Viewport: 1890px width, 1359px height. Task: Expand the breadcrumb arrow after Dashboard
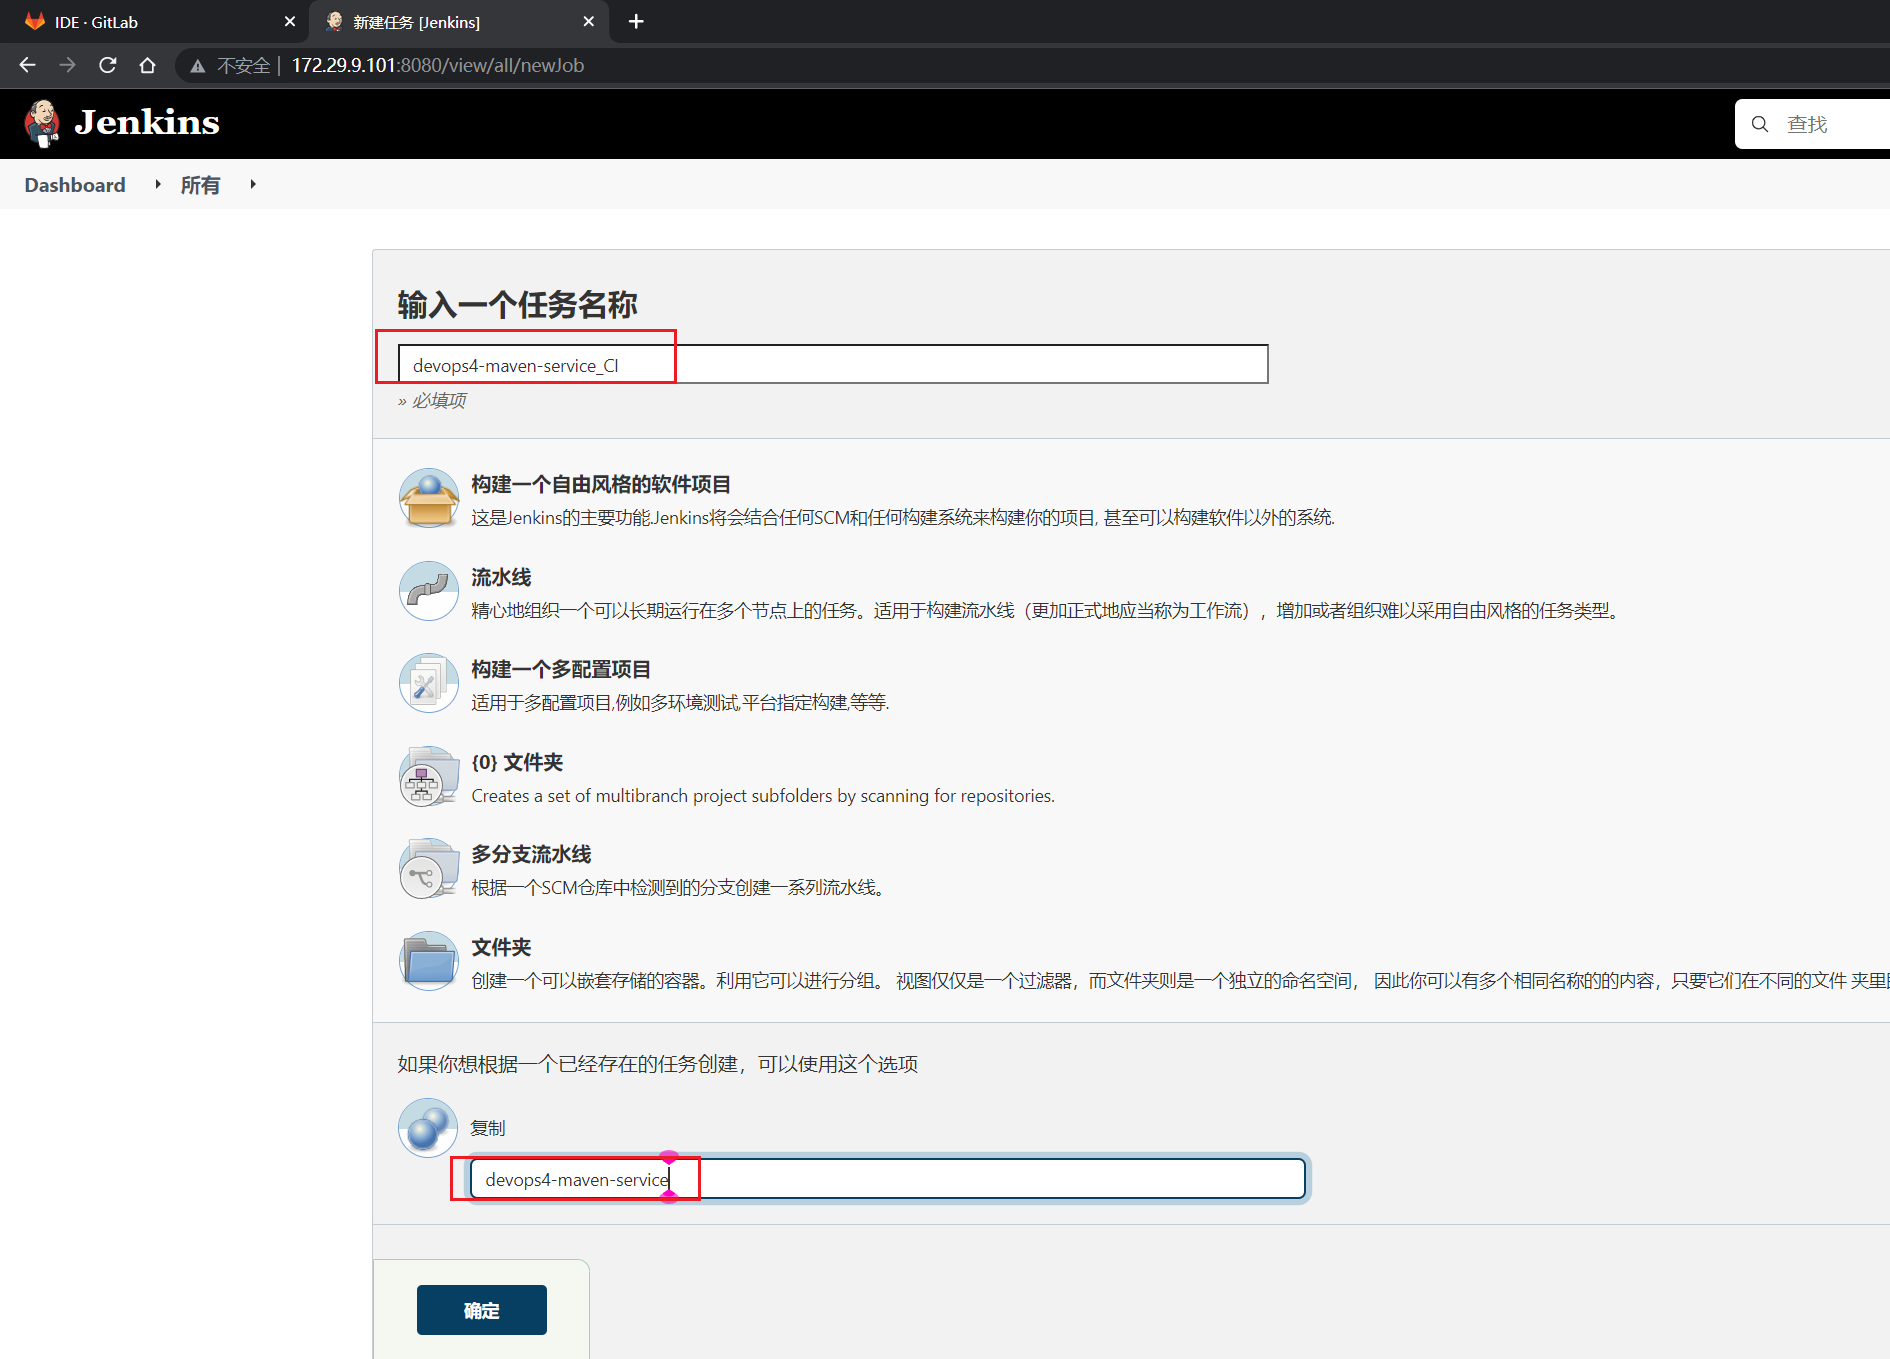(x=158, y=184)
